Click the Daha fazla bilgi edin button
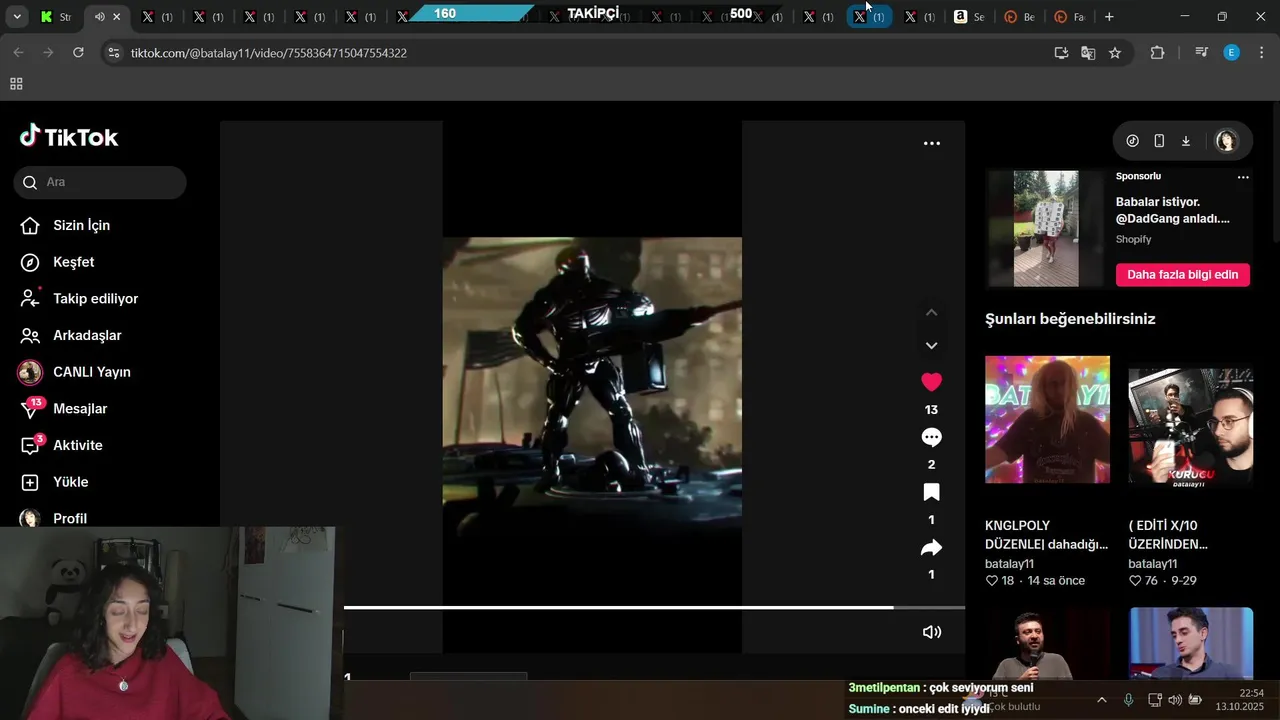 click(1182, 274)
